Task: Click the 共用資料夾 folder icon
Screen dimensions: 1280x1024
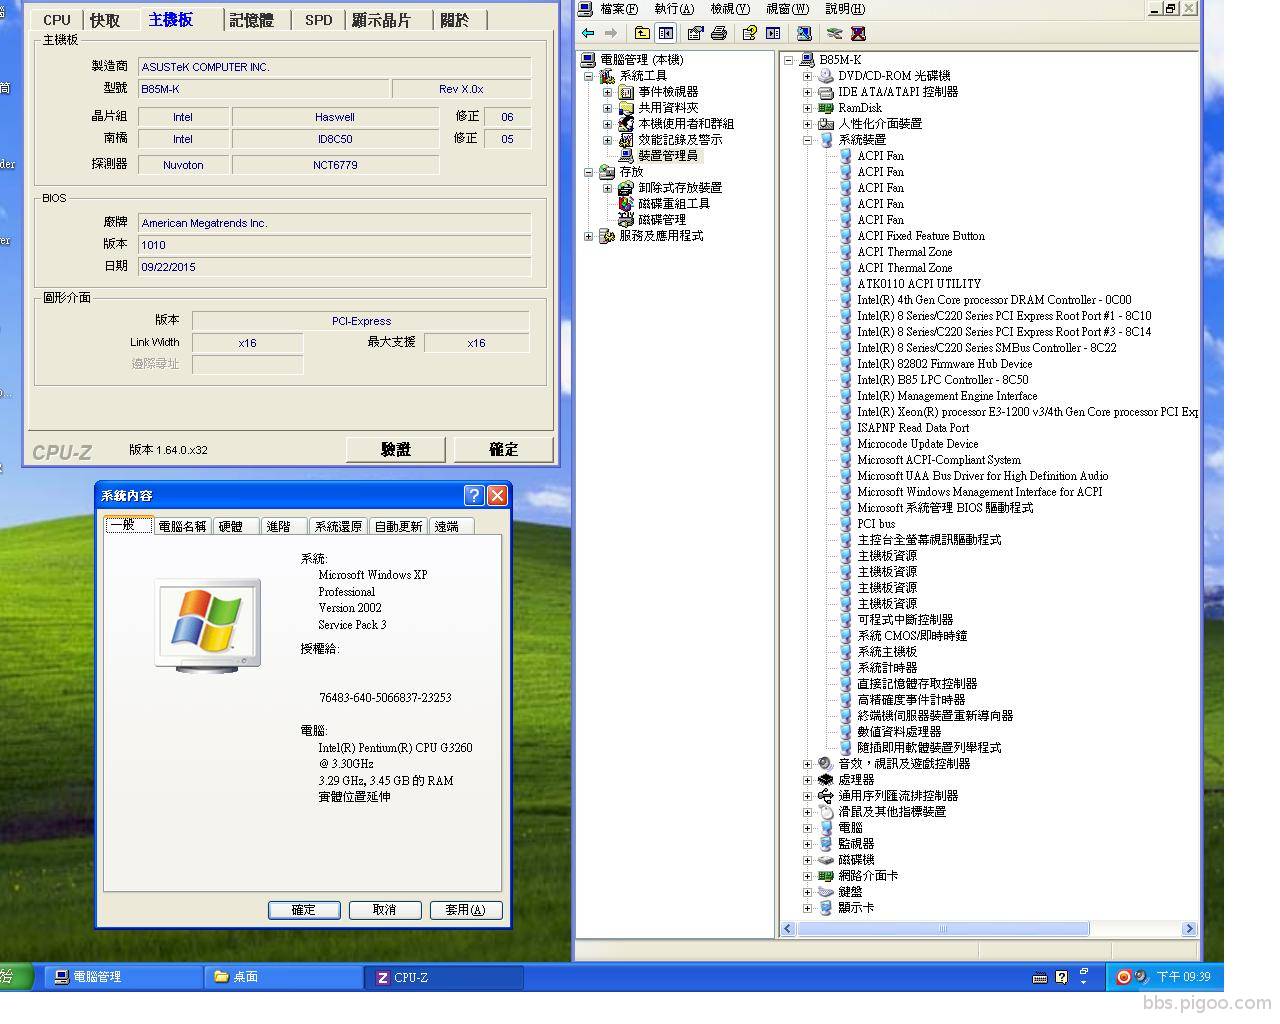Action: (626, 108)
